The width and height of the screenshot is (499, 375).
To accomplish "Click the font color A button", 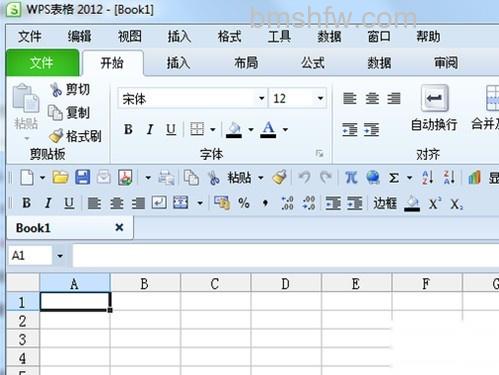I will tap(268, 129).
